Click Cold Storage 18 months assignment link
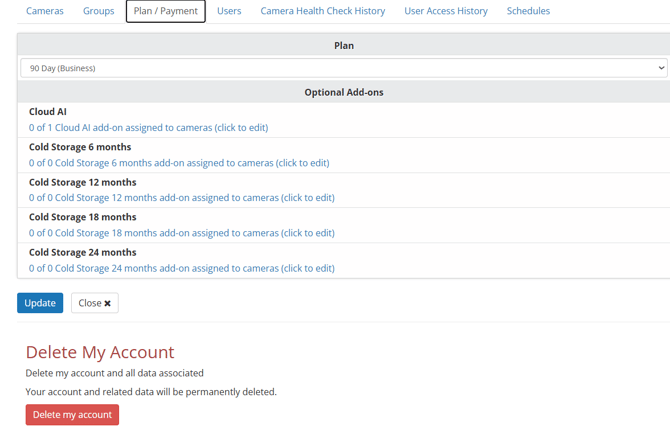Image resolution: width=670 pixels, height=447 pixels. click(x=181, y=233)
